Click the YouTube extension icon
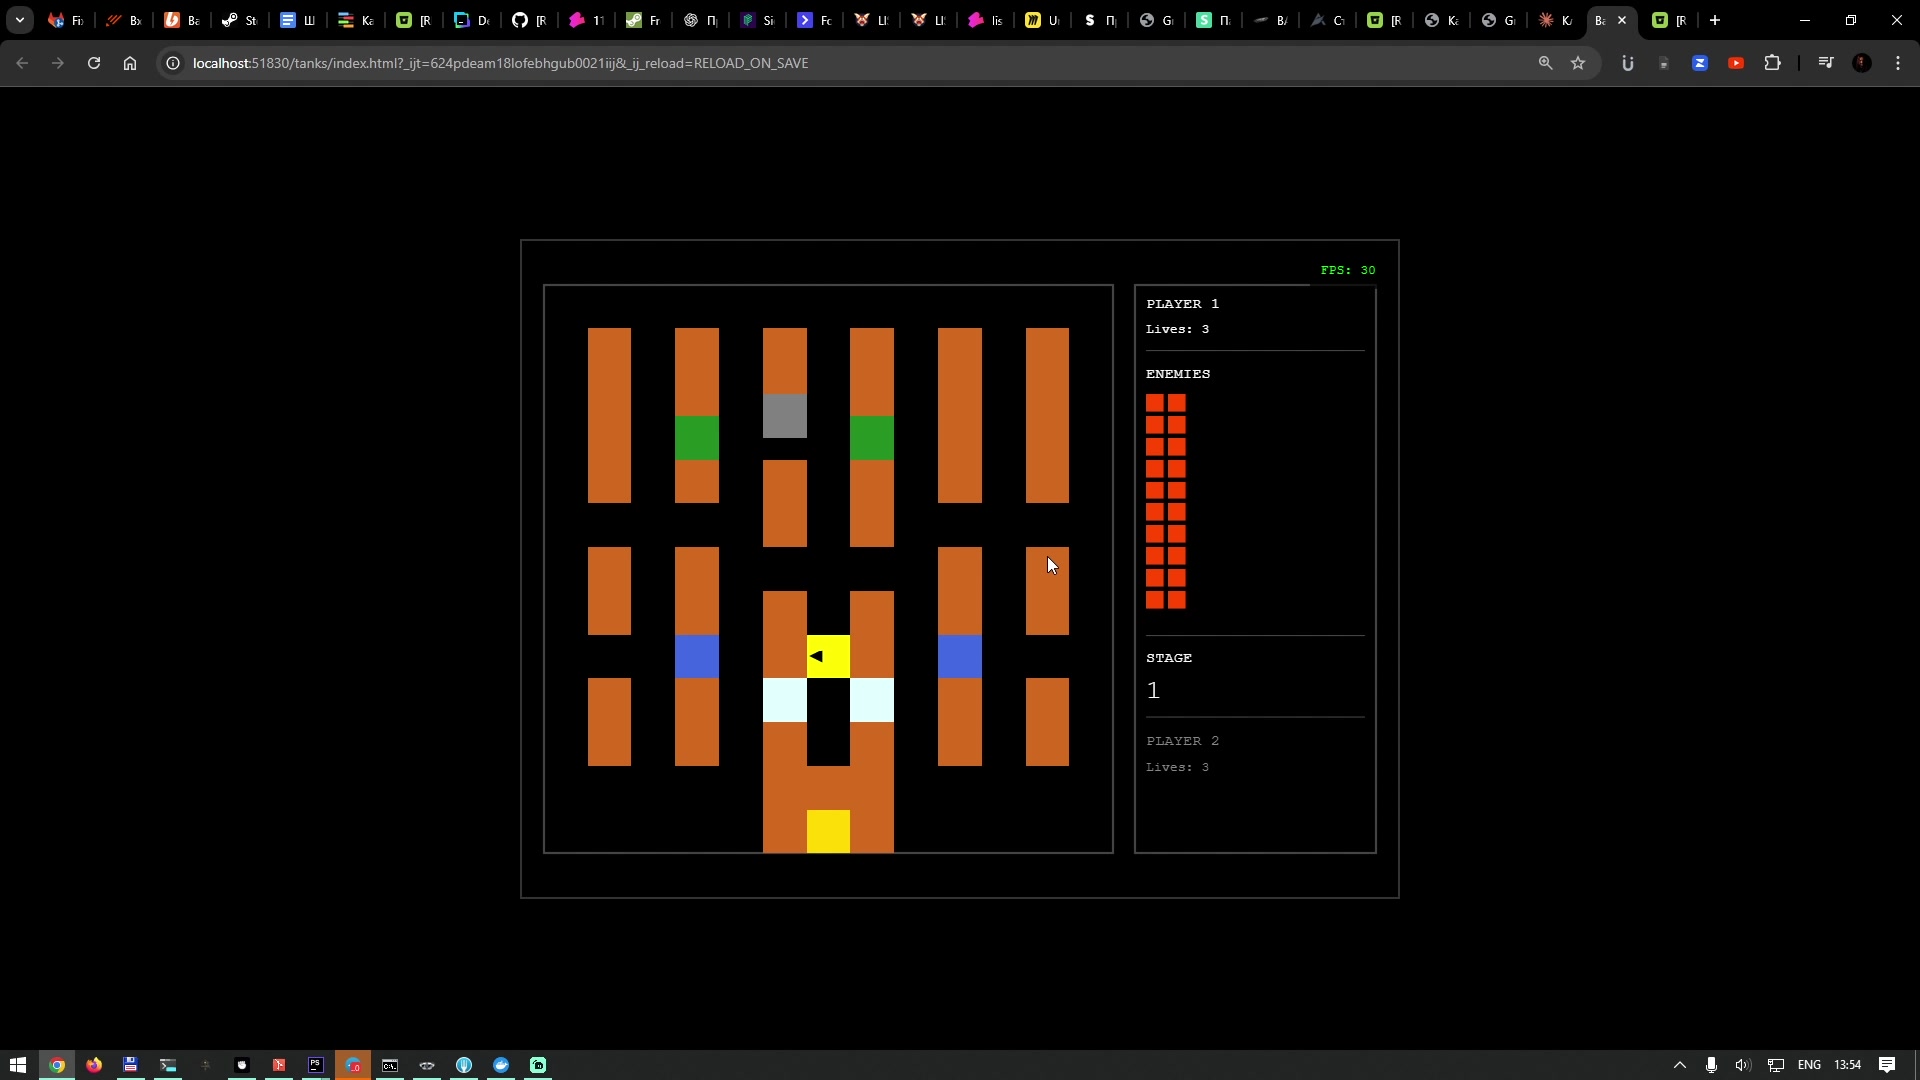The width and height of the screenshot is (1920, 1080). [x=1736, y=63]
